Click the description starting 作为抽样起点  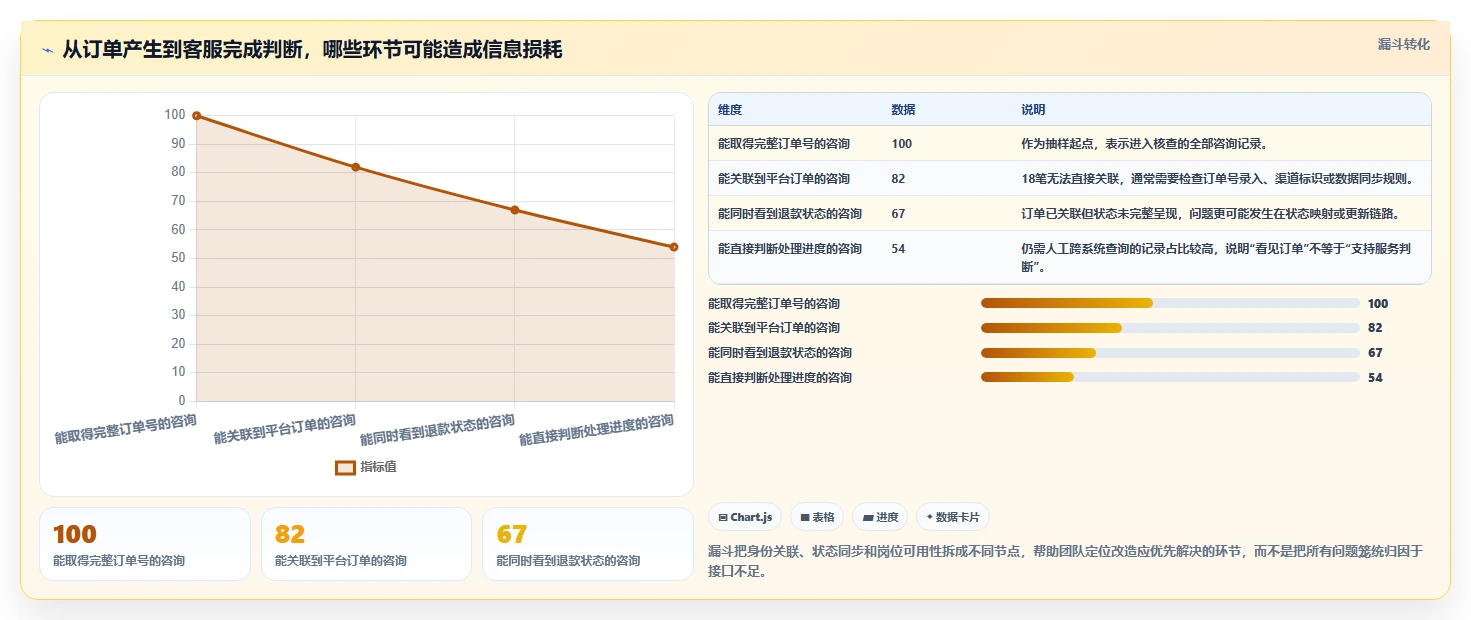1145,144
